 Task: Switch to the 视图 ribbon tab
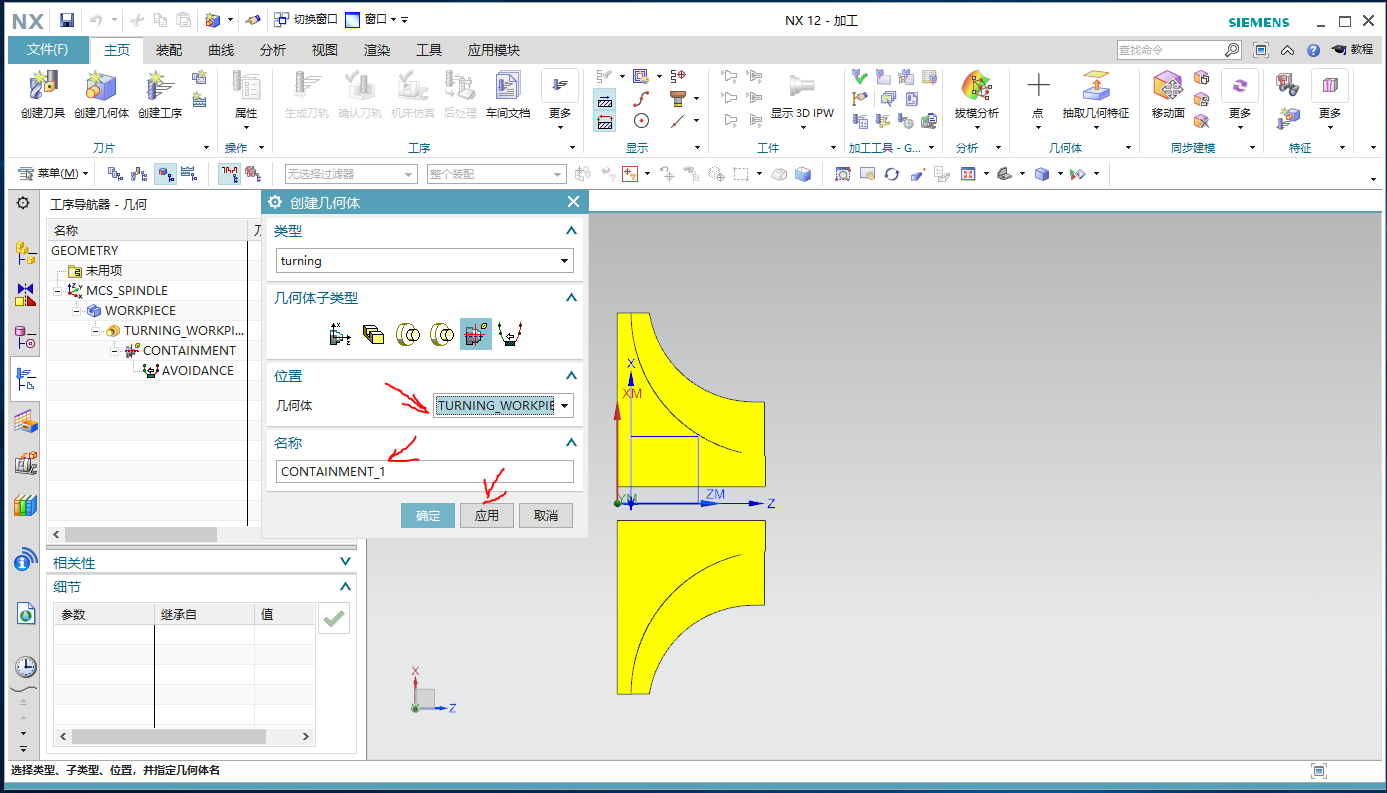[x=325, y=50]
